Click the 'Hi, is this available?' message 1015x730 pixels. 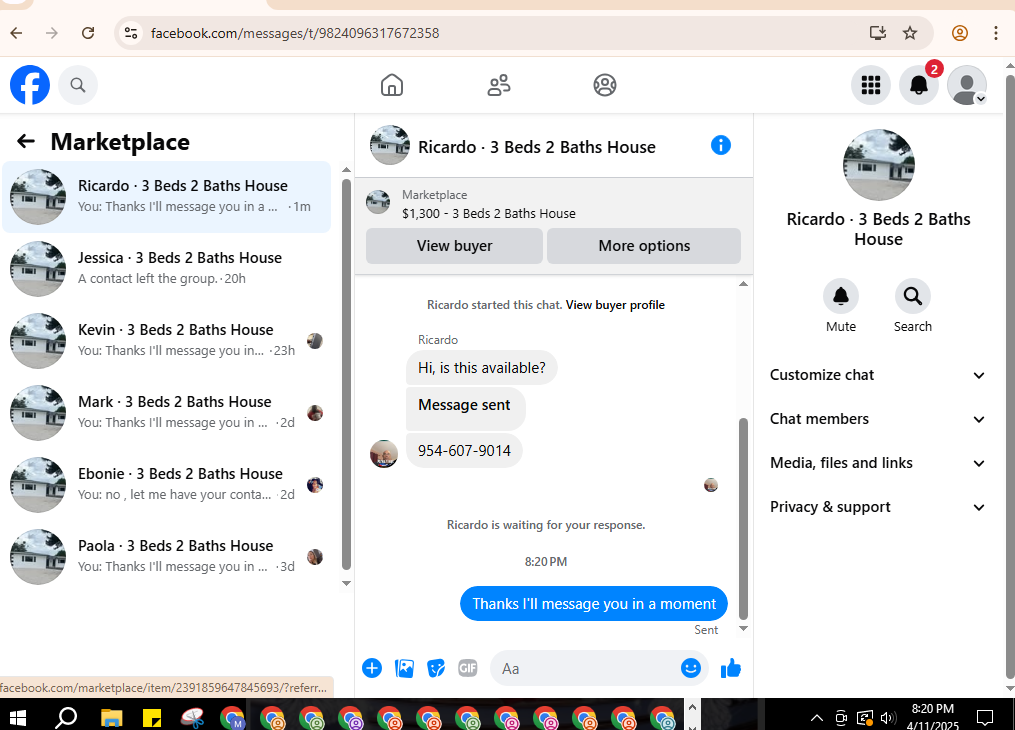pyautogui.click(x=482, y=368)
